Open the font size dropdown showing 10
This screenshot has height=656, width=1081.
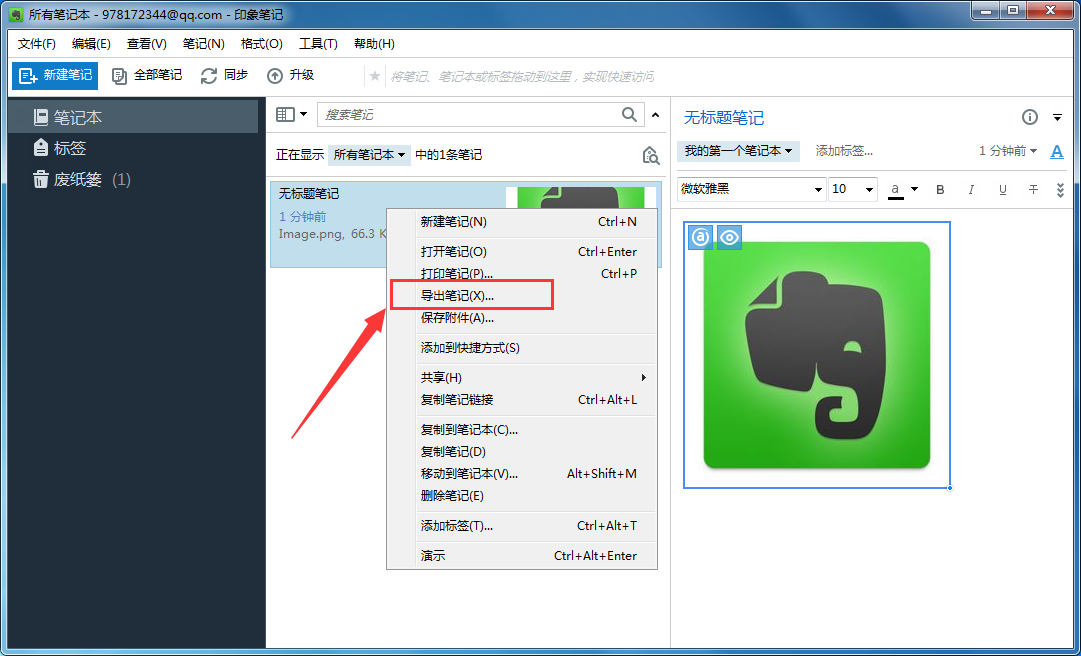tap(852, 189)
